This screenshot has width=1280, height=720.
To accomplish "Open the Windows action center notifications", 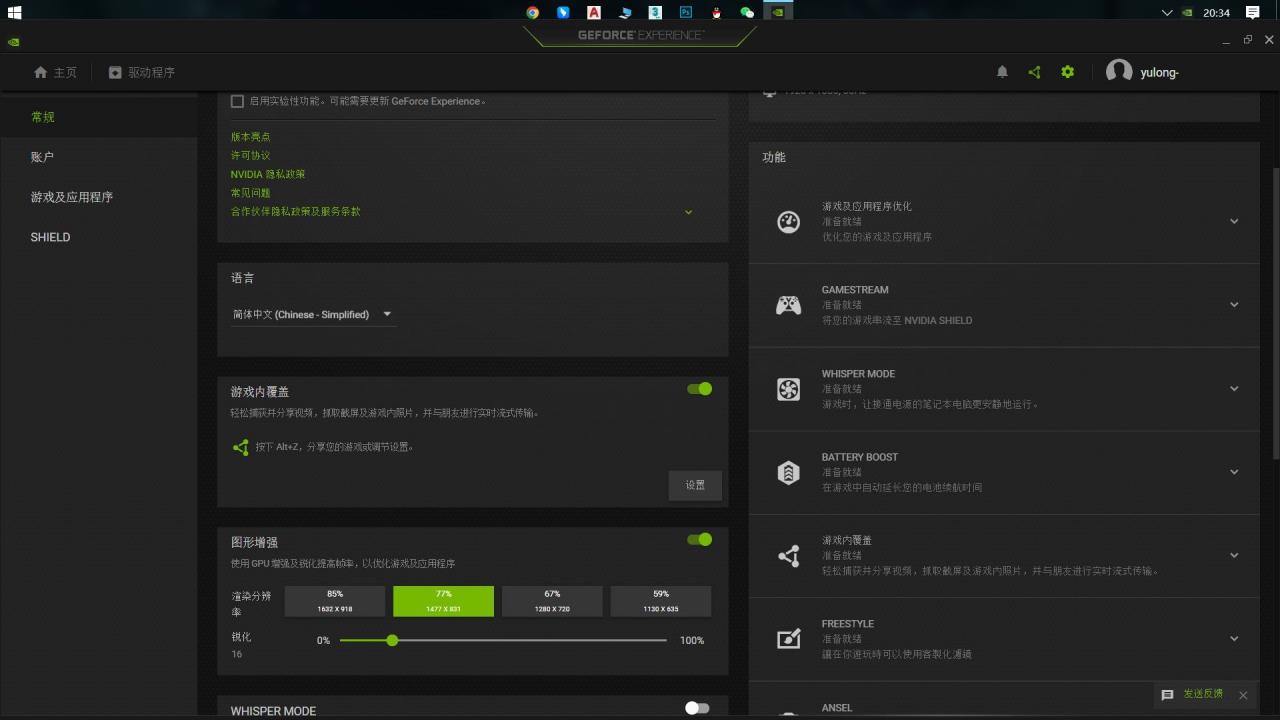I will (1252, 12).
